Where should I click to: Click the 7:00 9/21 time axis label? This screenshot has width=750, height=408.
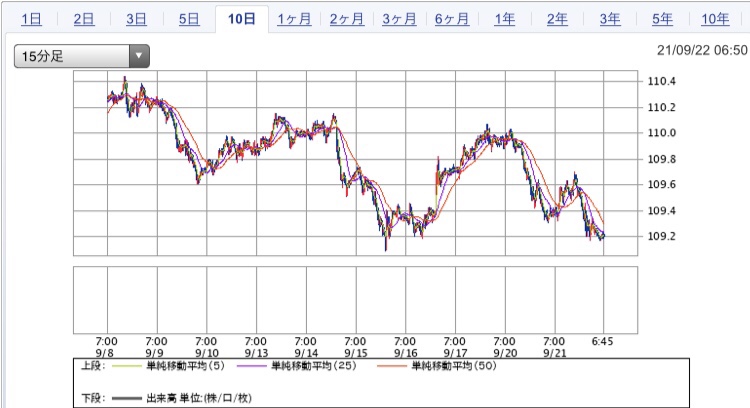(554, 347)
